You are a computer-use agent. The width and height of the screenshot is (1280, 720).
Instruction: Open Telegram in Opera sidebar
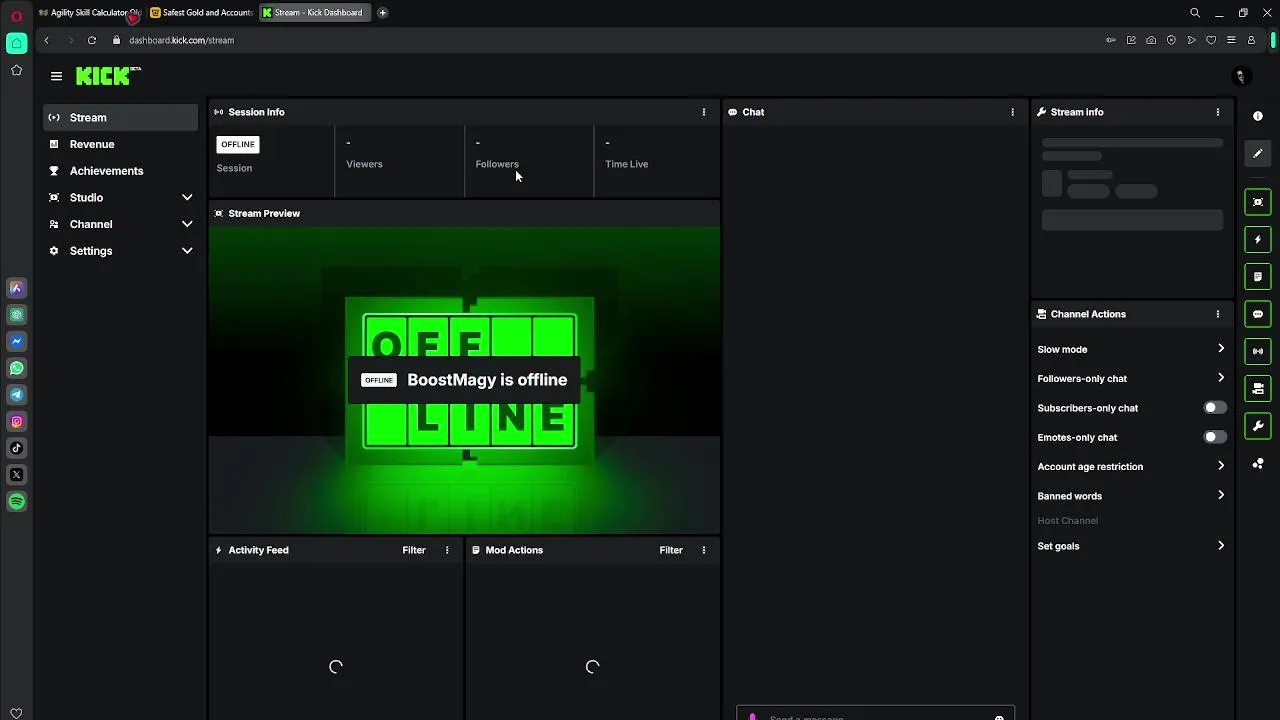pos(16,395)
